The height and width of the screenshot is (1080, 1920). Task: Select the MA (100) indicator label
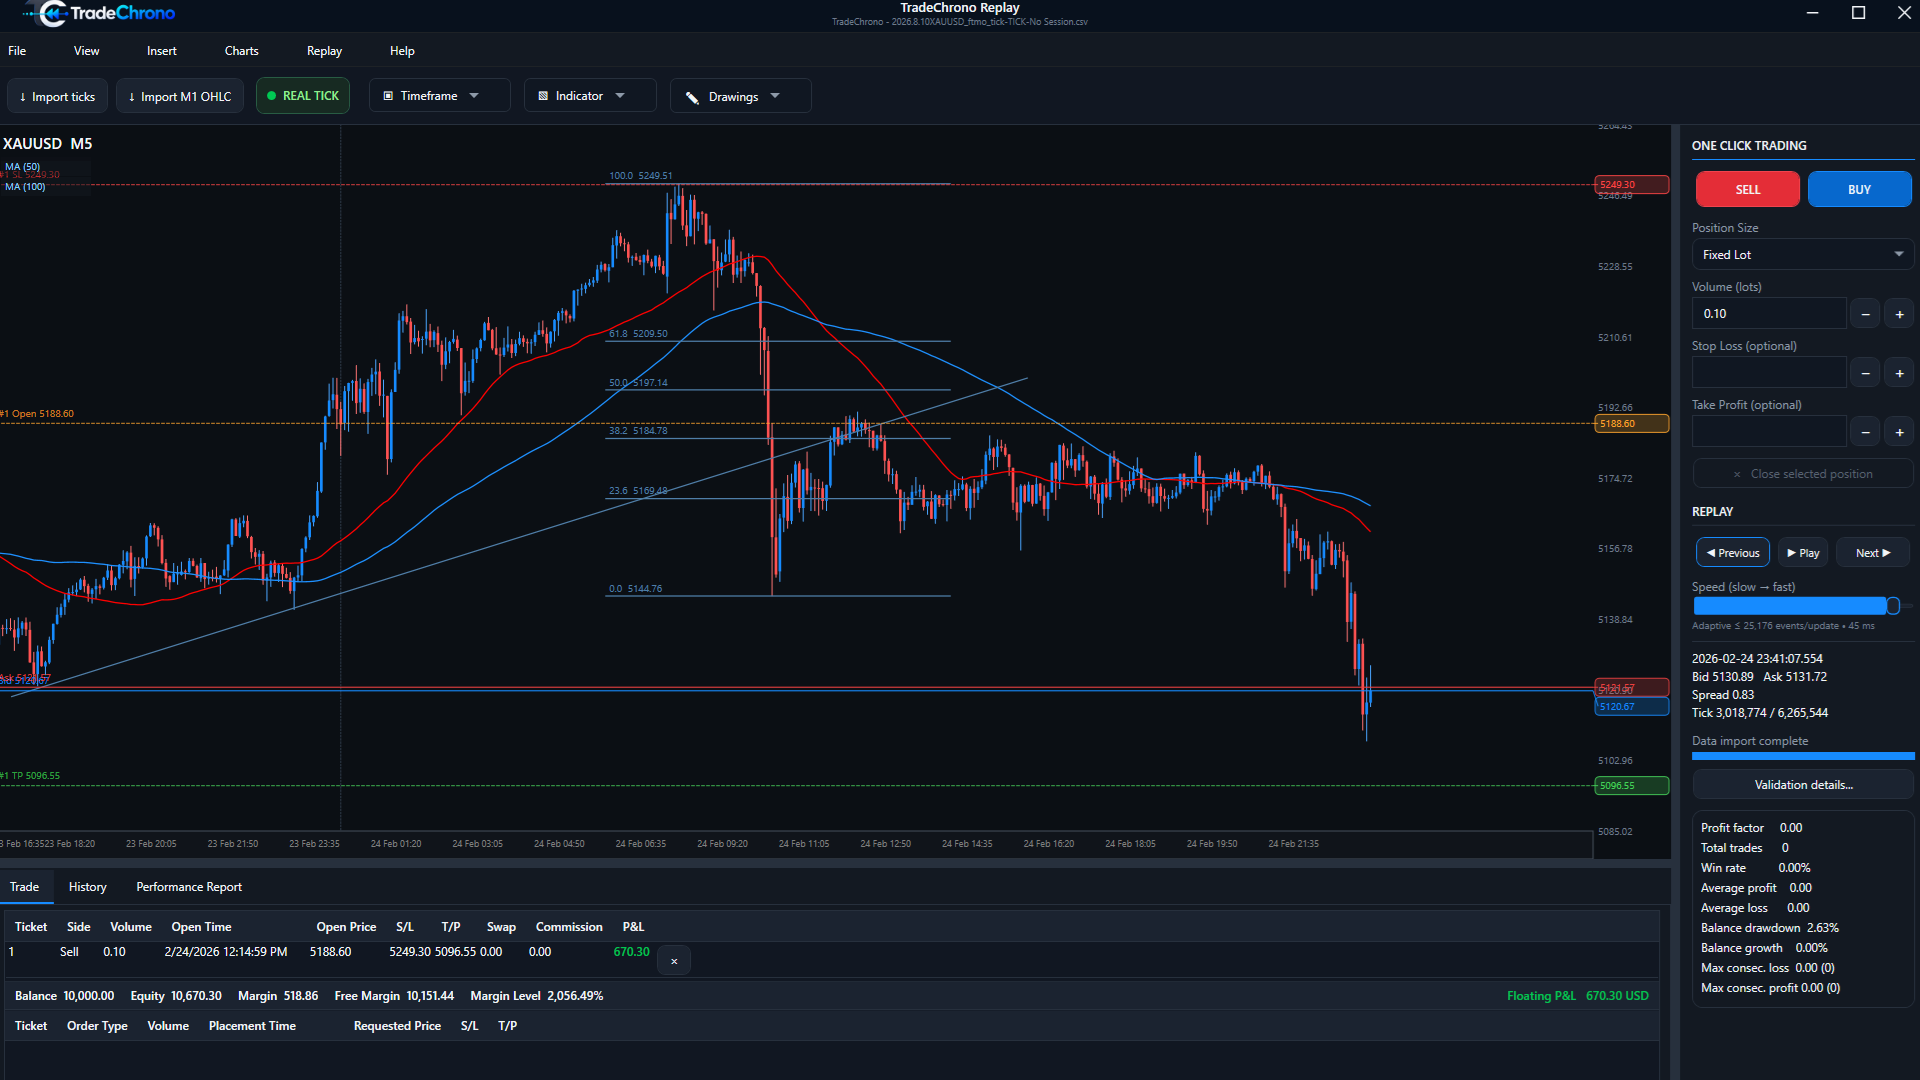[x=25, y=187]
